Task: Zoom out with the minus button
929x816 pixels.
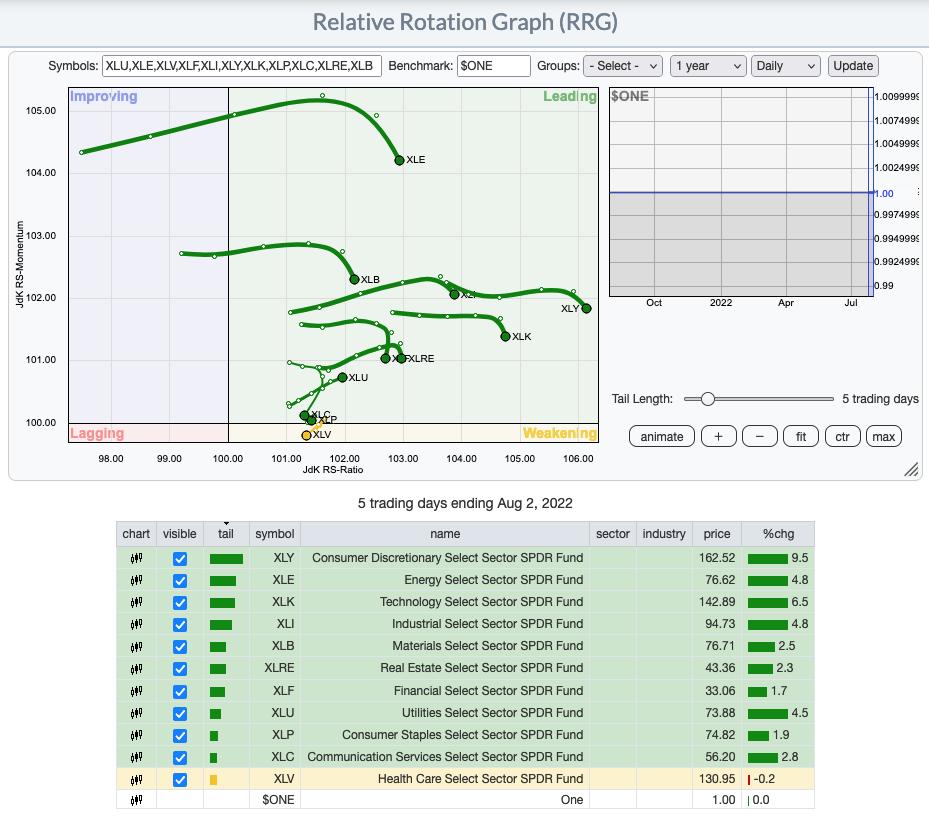Action: 760,437
